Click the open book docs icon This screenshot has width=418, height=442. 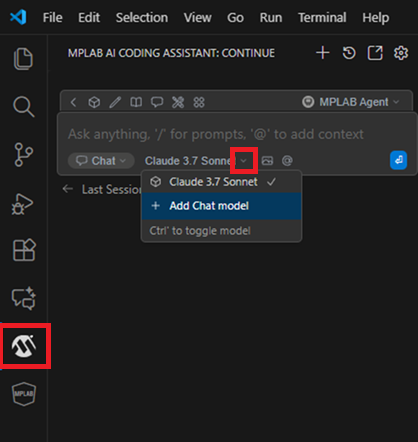point(136,102)
